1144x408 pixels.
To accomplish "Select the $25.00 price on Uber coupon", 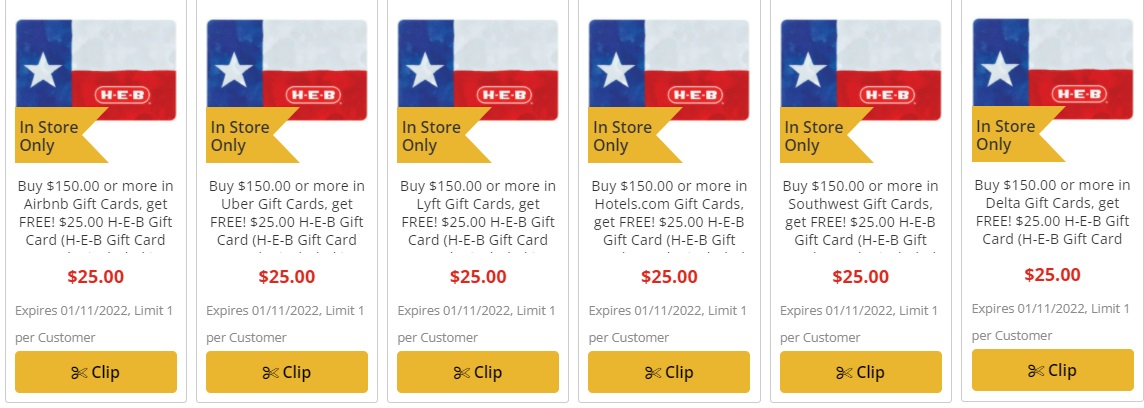I will point(287,277).
